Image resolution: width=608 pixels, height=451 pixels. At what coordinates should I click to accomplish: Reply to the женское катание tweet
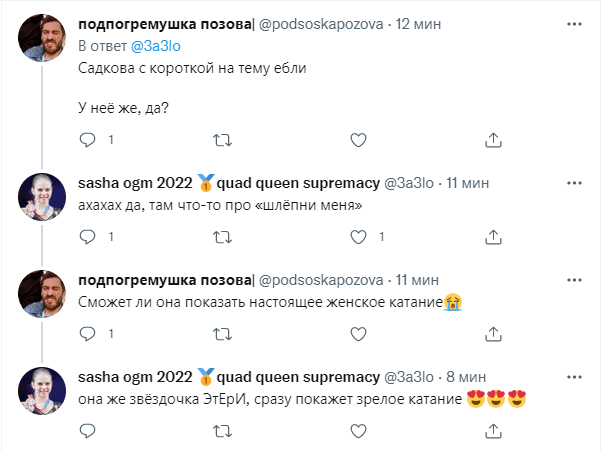tap(88, 333)
